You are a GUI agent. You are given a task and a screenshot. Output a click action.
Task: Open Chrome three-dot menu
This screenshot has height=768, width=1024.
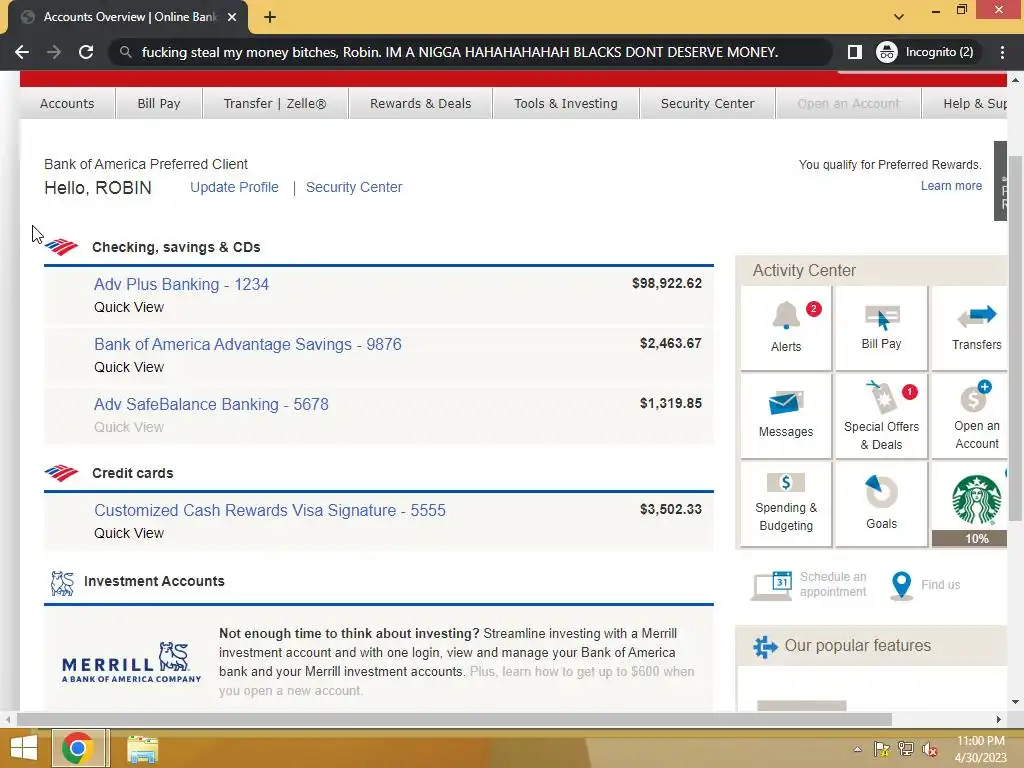click(x=1002, y=52)
